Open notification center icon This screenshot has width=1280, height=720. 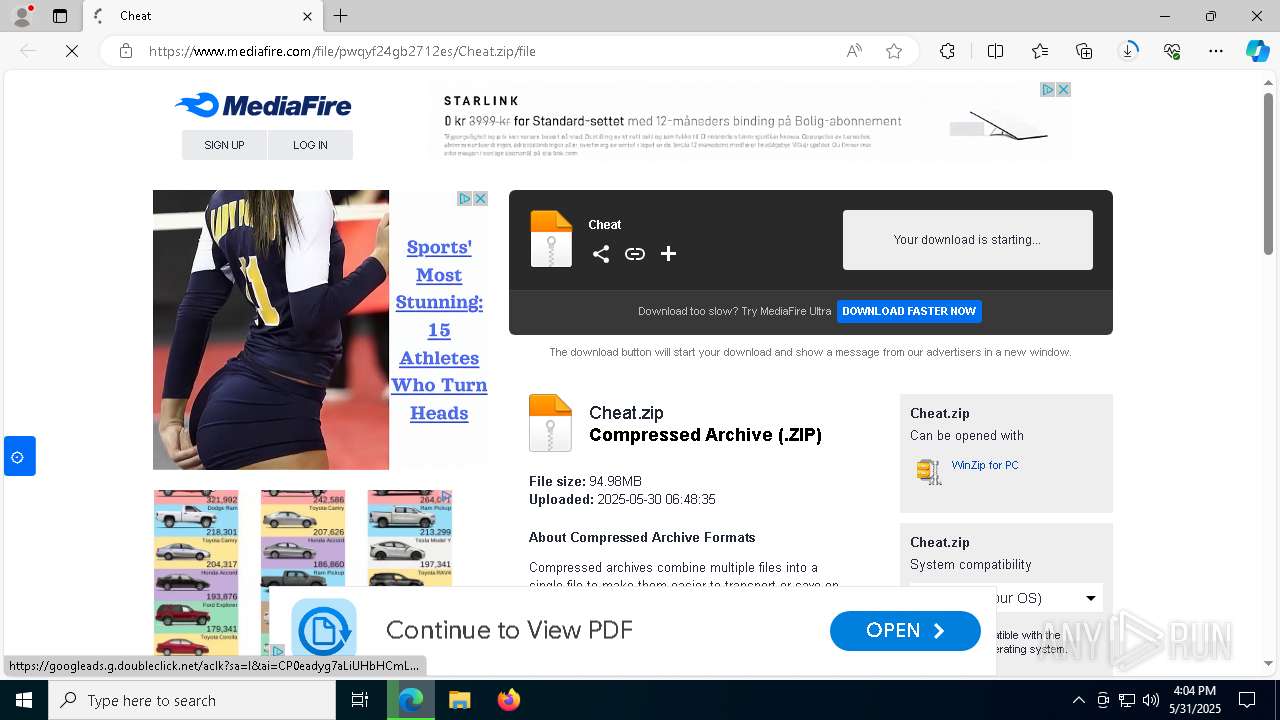tap(1247, 700)
